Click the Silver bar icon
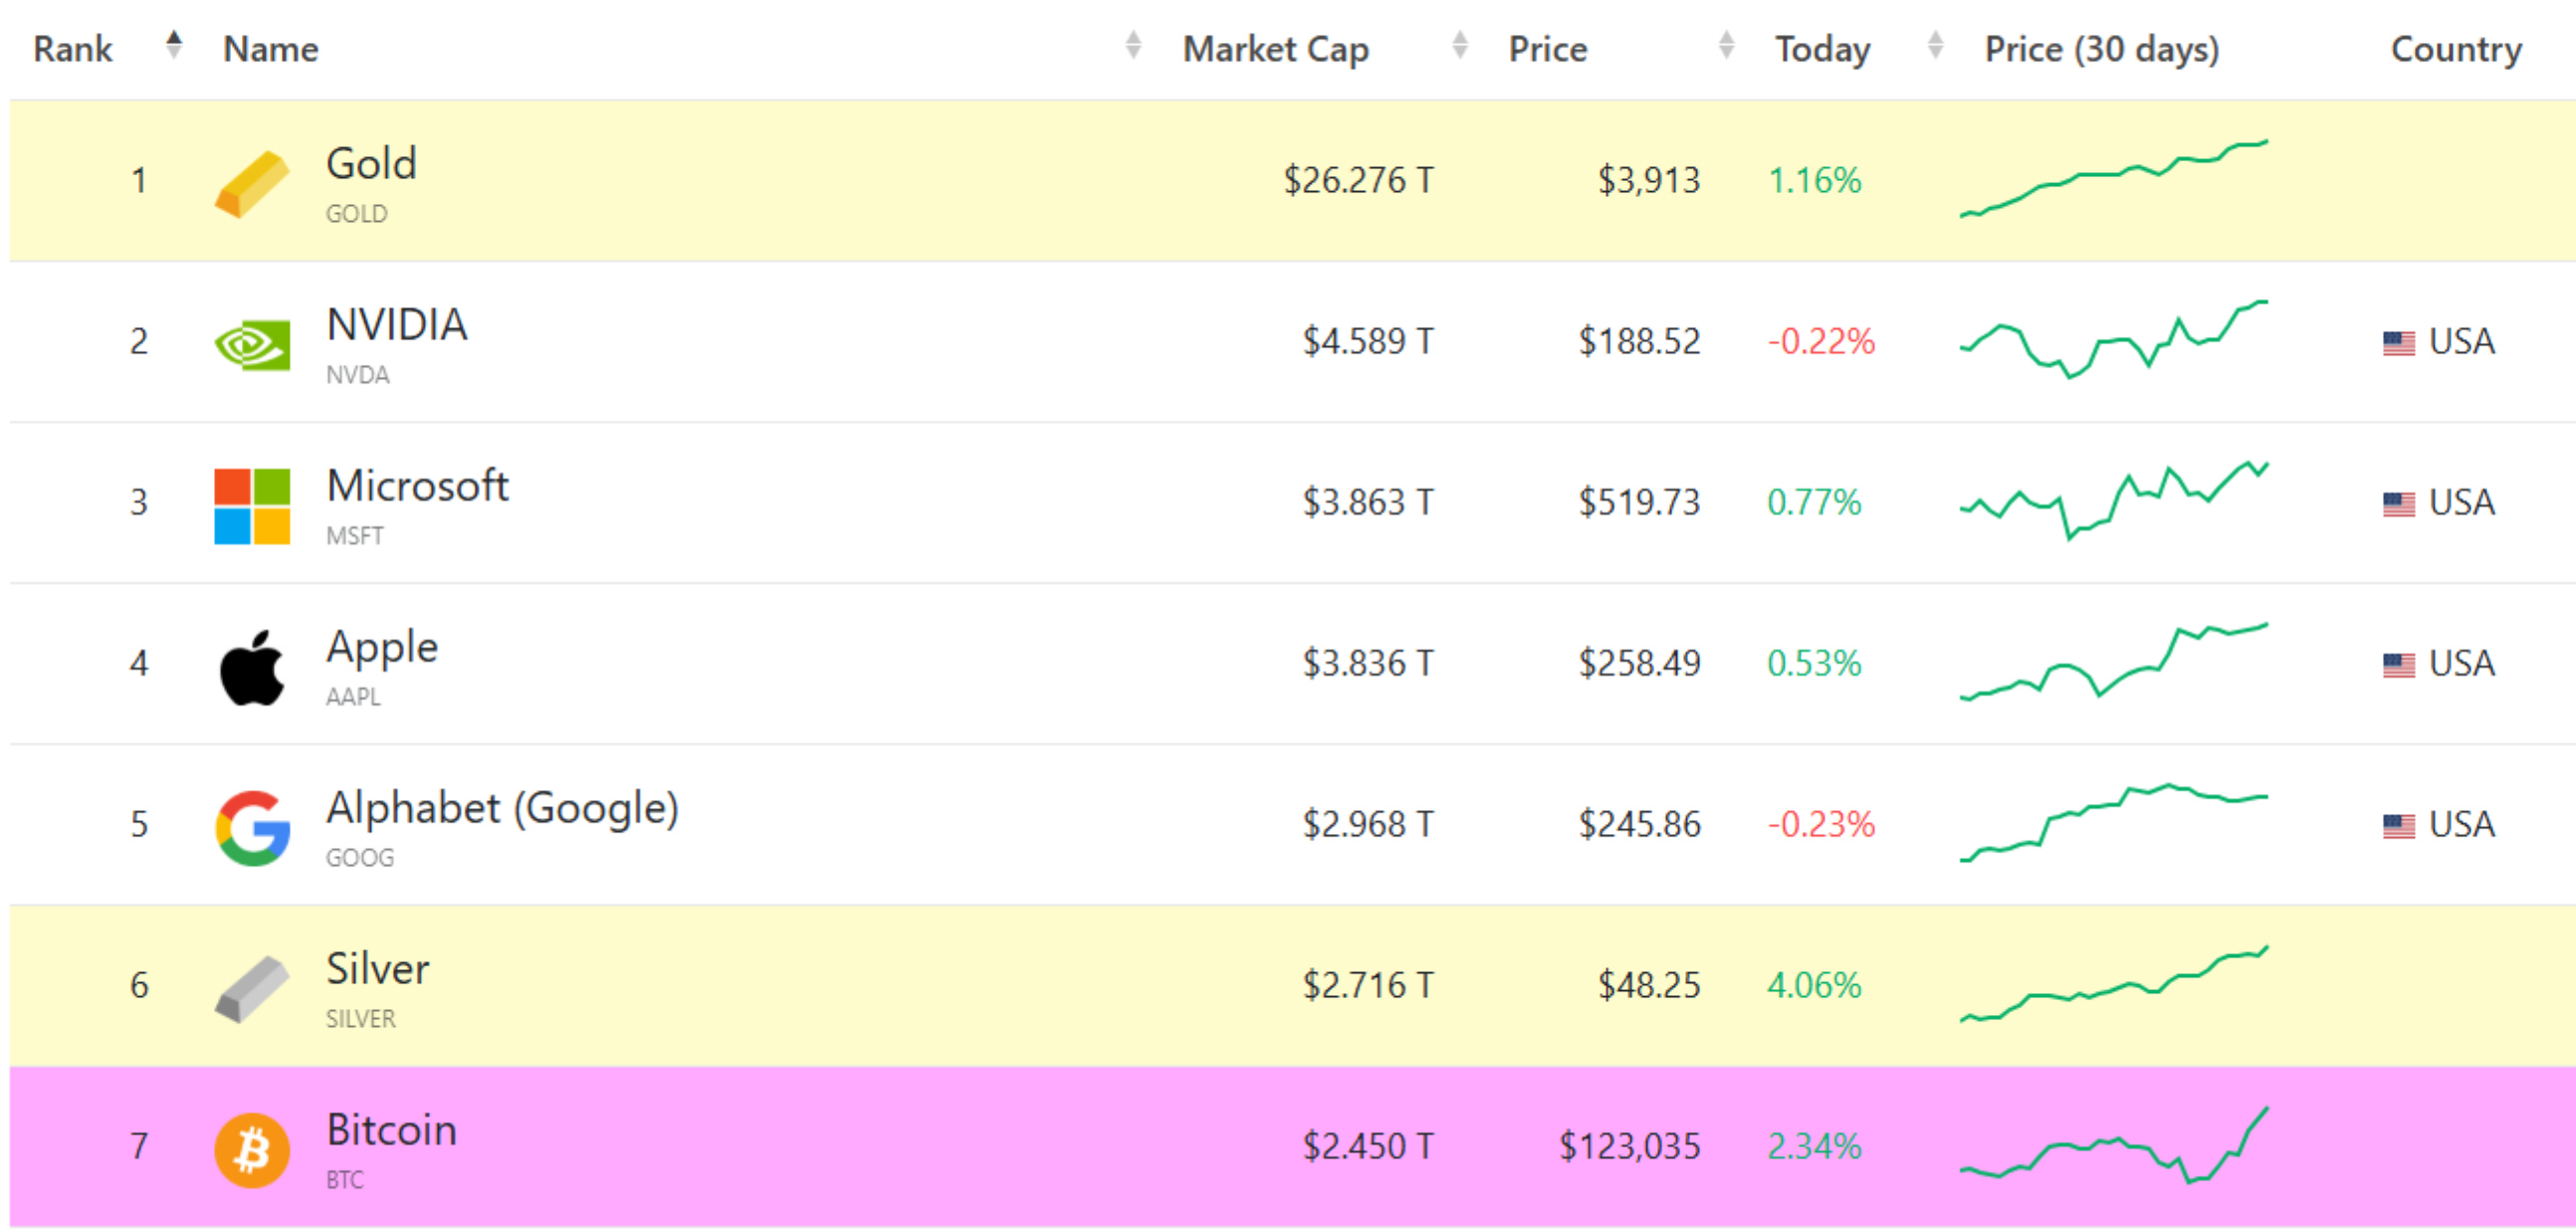 point(252,989)
